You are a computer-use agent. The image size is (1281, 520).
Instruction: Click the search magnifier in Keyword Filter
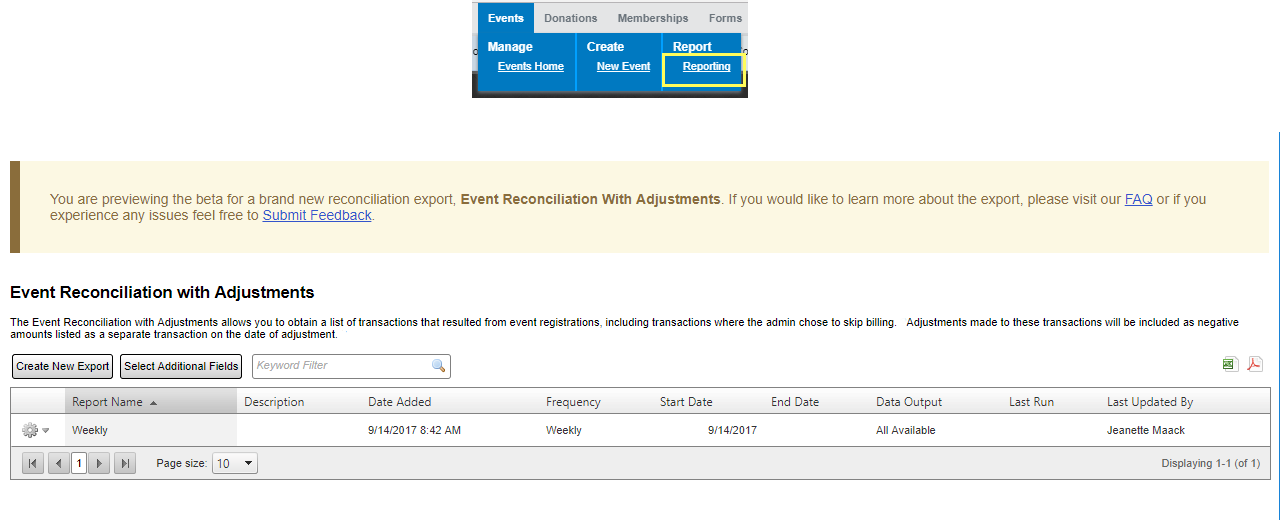click(438, 366)
